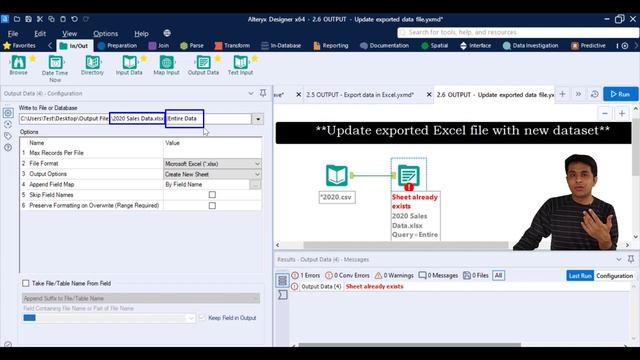Open messages list view icon in Results
This screenshot has height=360, width=640.
click(x=282, y=280)
